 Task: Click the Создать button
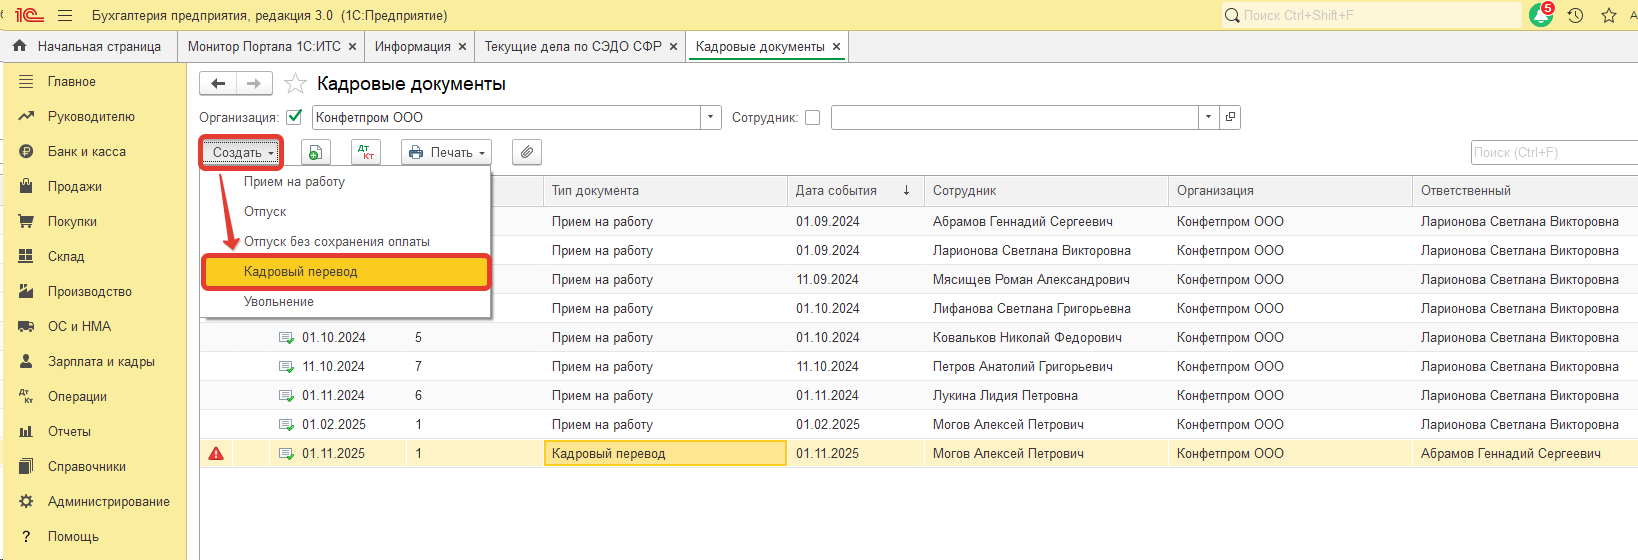click(x=241, y=152)
